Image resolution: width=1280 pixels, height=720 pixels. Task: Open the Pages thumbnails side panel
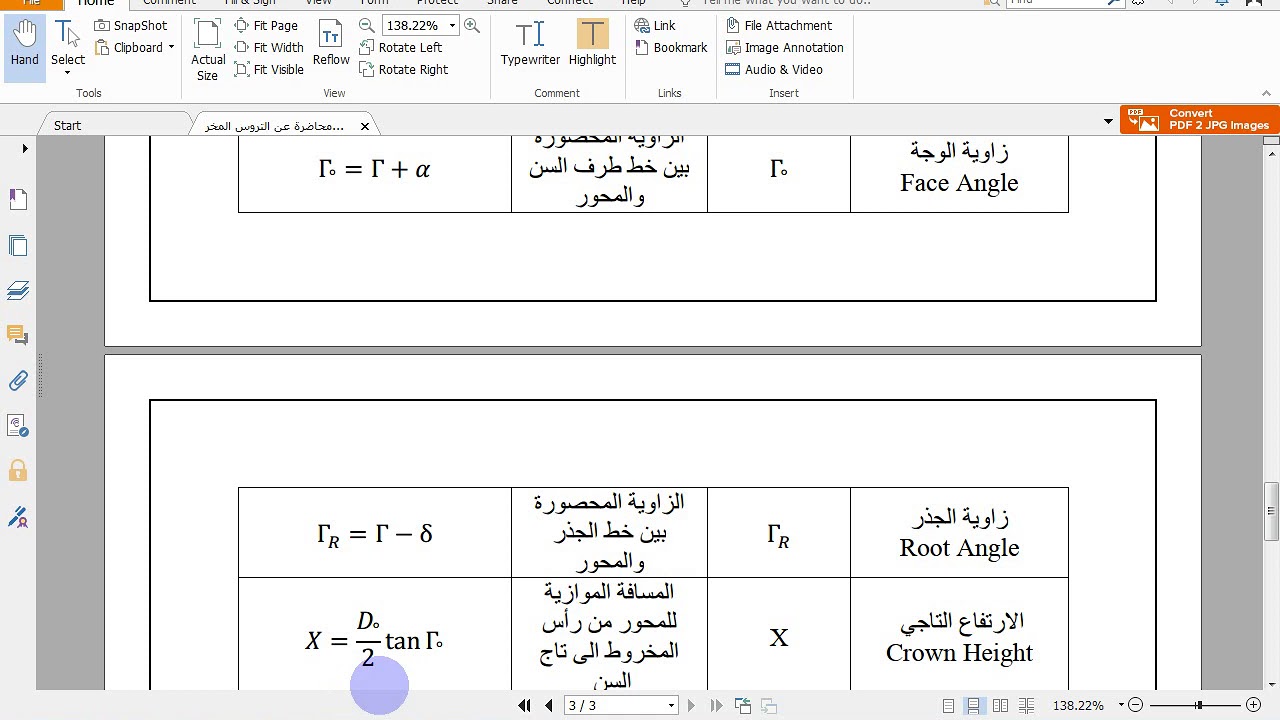18,245
